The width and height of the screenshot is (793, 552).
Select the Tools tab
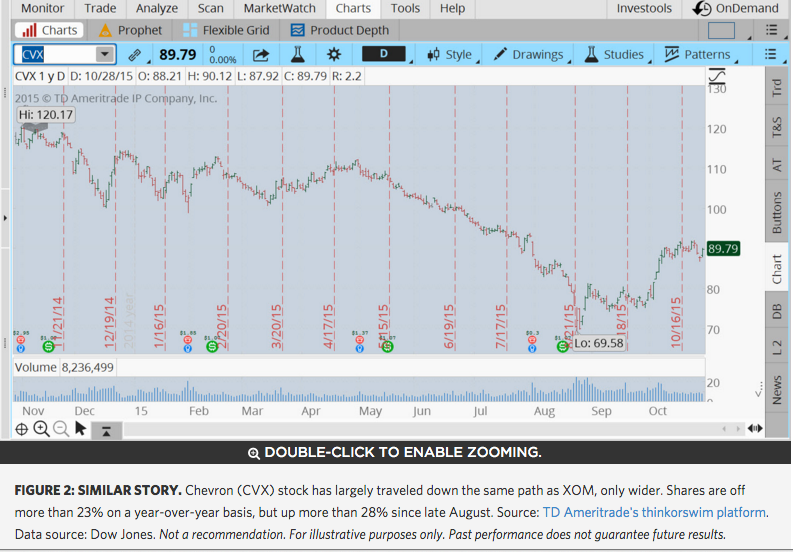tap(405, 9)
